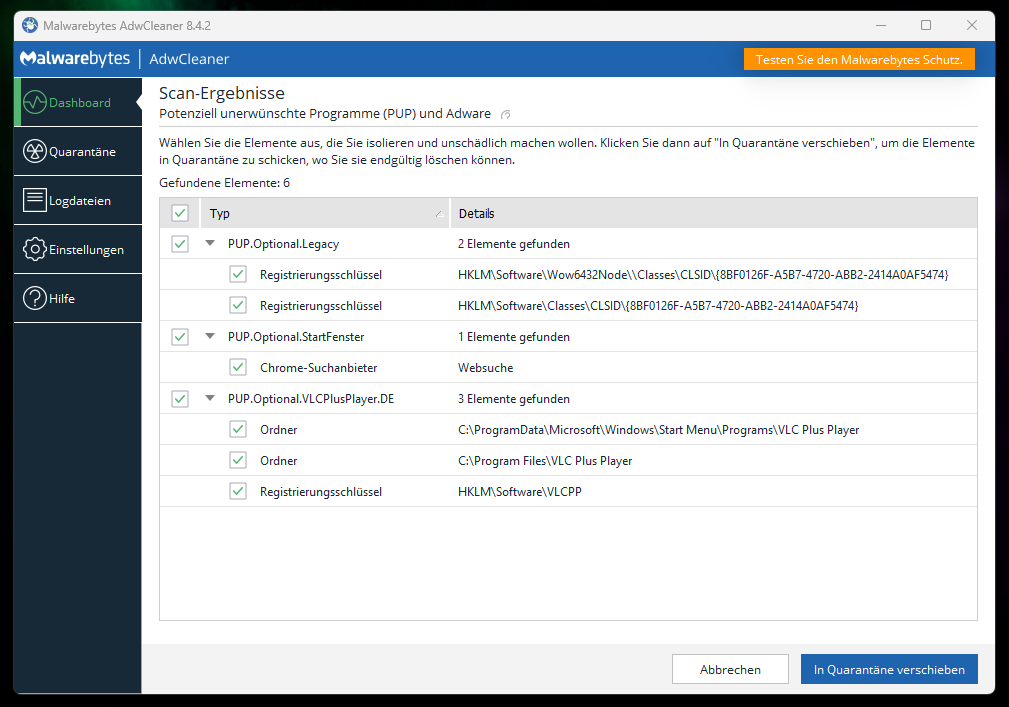
Task: Click the Abbrechen button
Action: [730, 669]
